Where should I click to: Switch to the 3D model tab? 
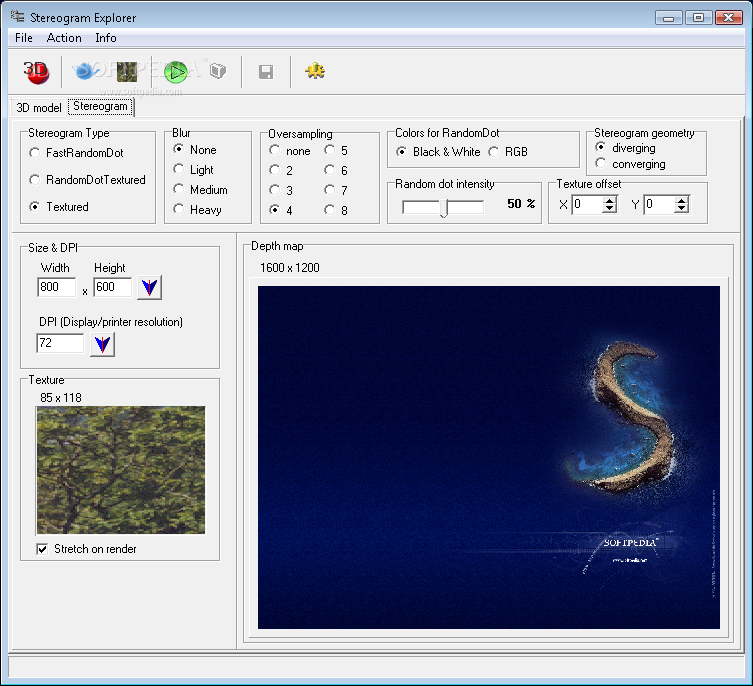[x=39, y=107]
